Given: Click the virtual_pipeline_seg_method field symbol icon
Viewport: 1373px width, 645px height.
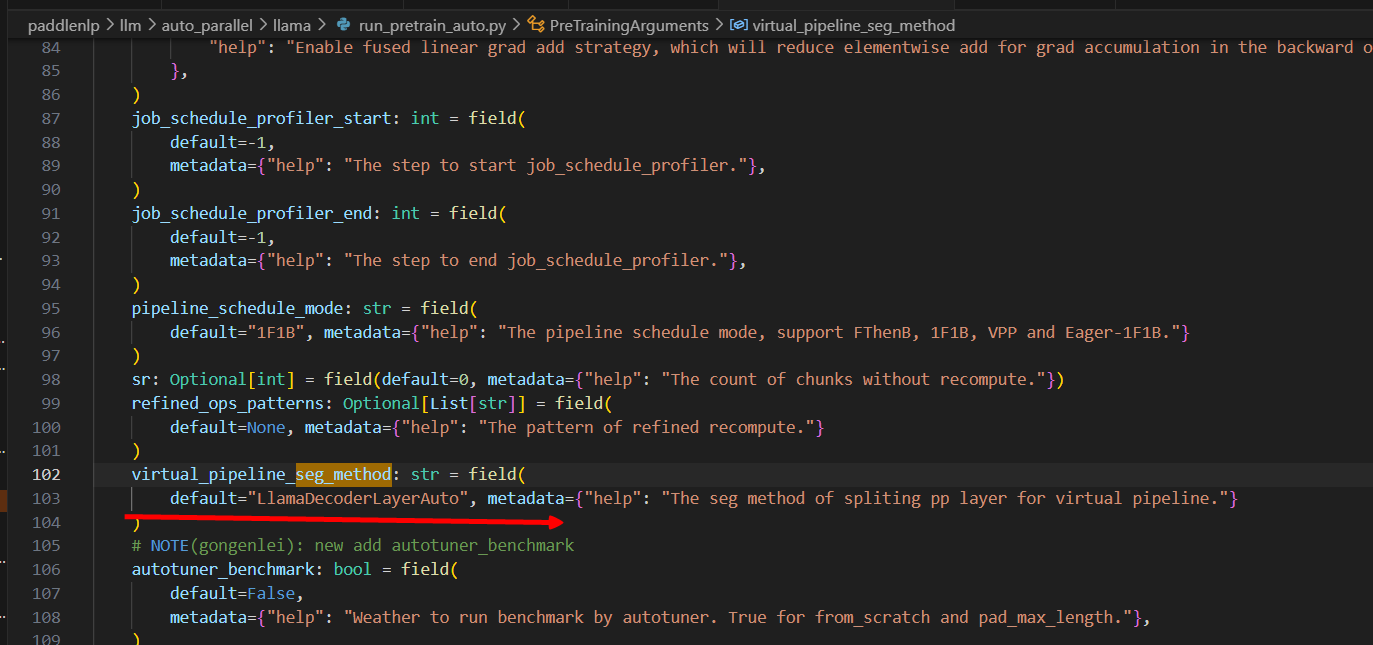Looking at the screenshot, I should (x=738, y=25).
